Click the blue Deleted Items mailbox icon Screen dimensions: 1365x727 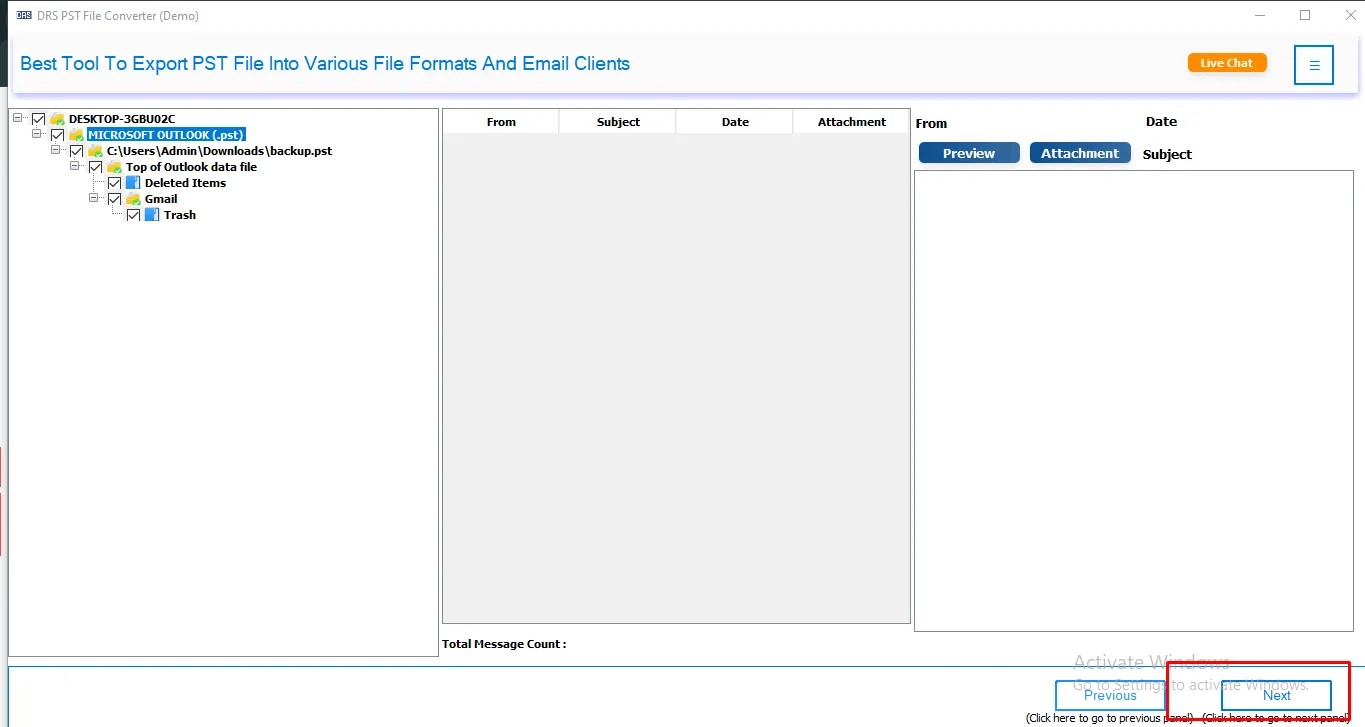133,183
